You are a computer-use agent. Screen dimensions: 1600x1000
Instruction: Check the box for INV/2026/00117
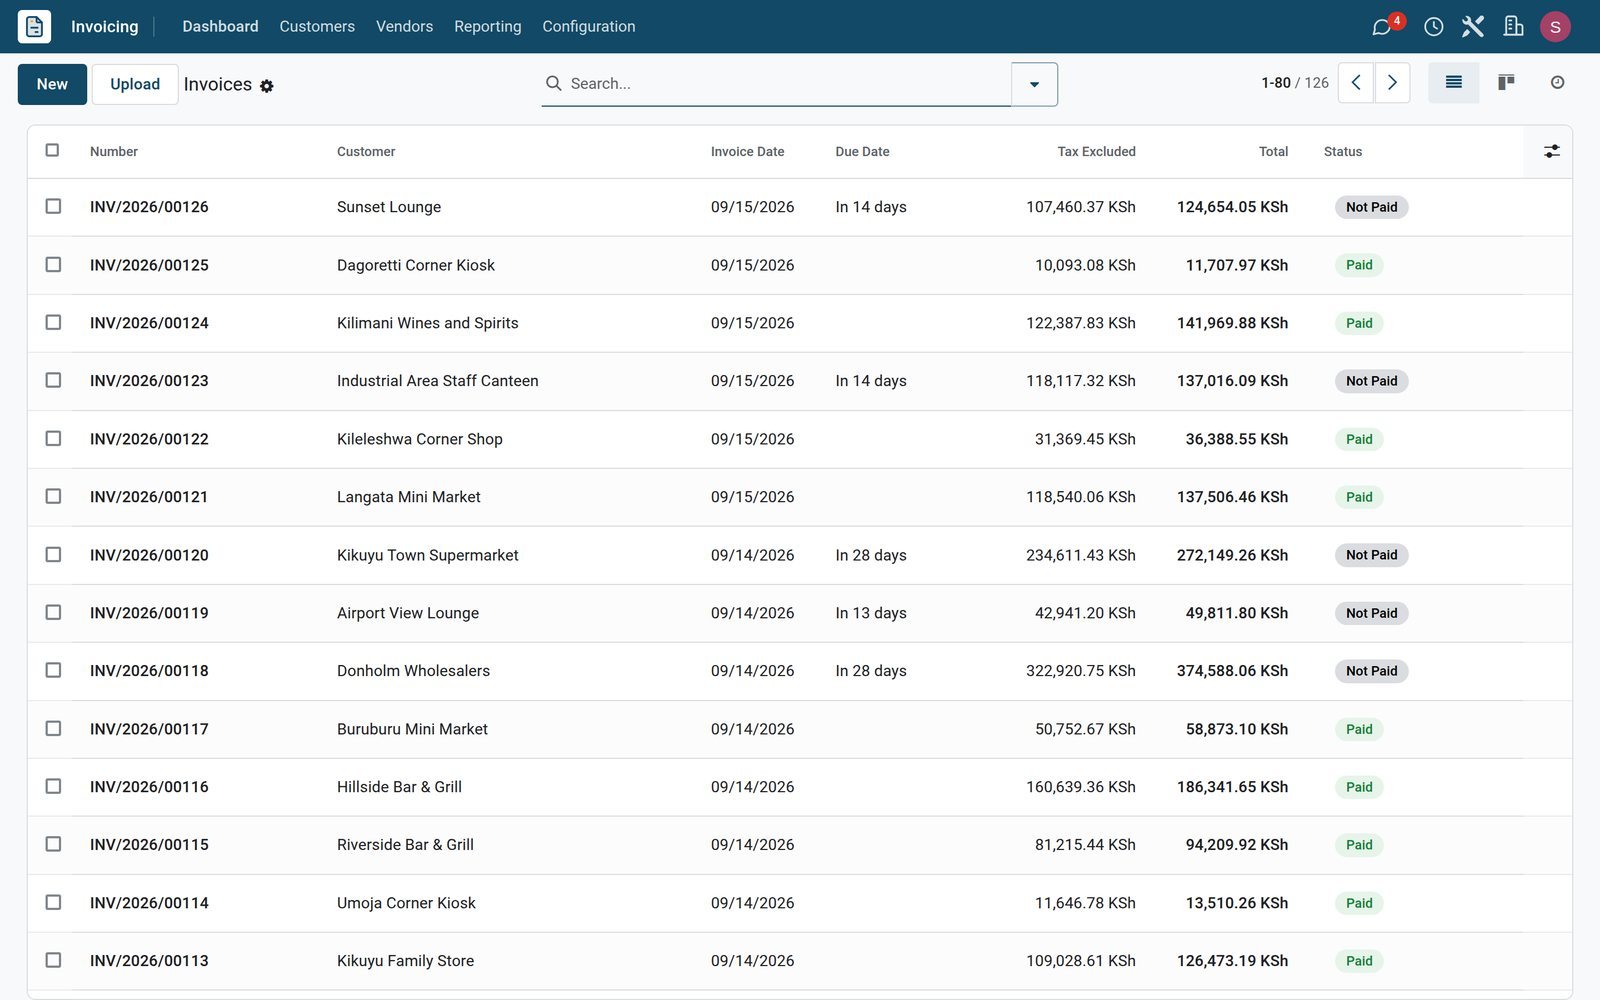tap(53, 728)
